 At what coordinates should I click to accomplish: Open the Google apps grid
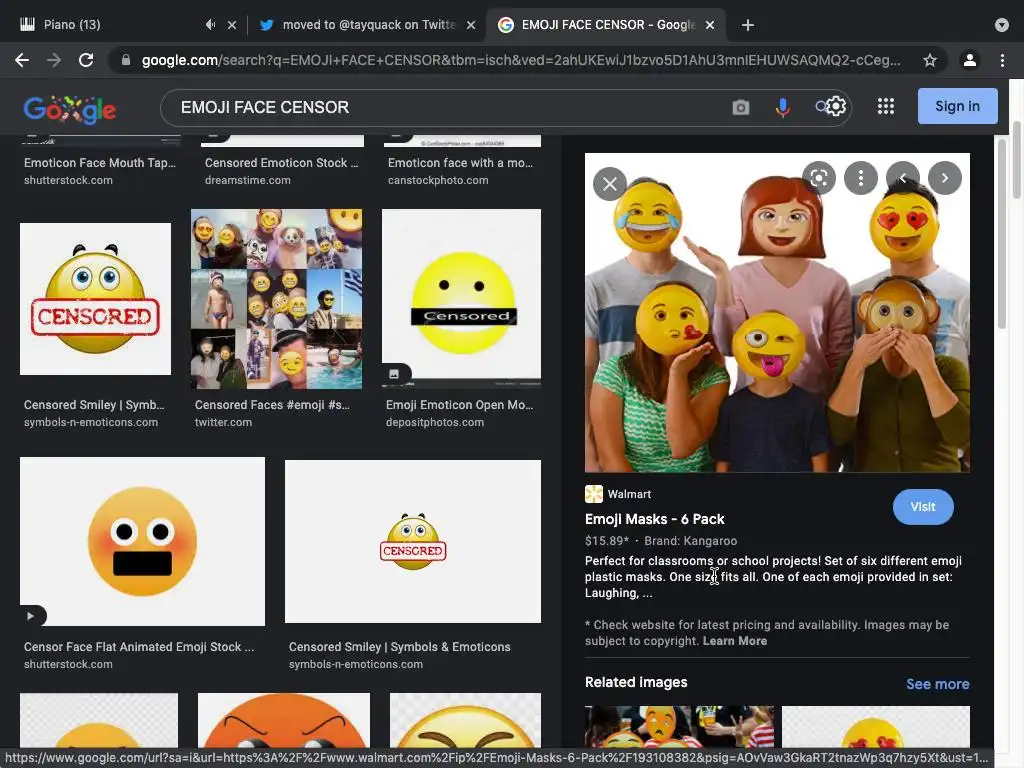[x=886, y=106]
